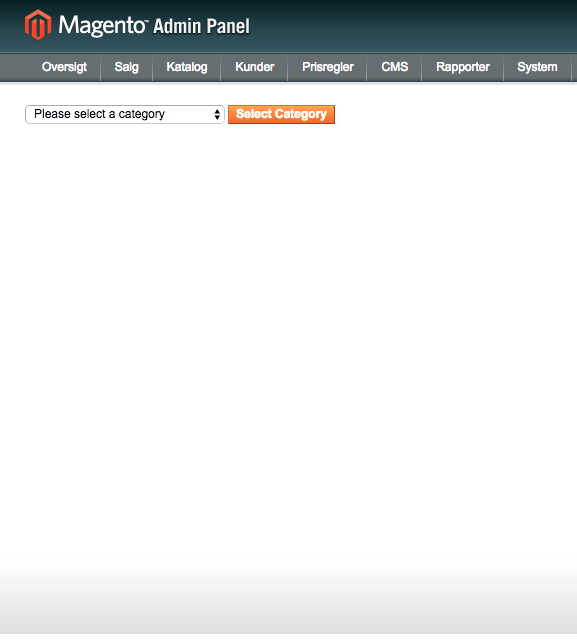The height and width of the screenshot is (642, 577).
Task: Click the Admin Panel title text
Action: point(201,27)
